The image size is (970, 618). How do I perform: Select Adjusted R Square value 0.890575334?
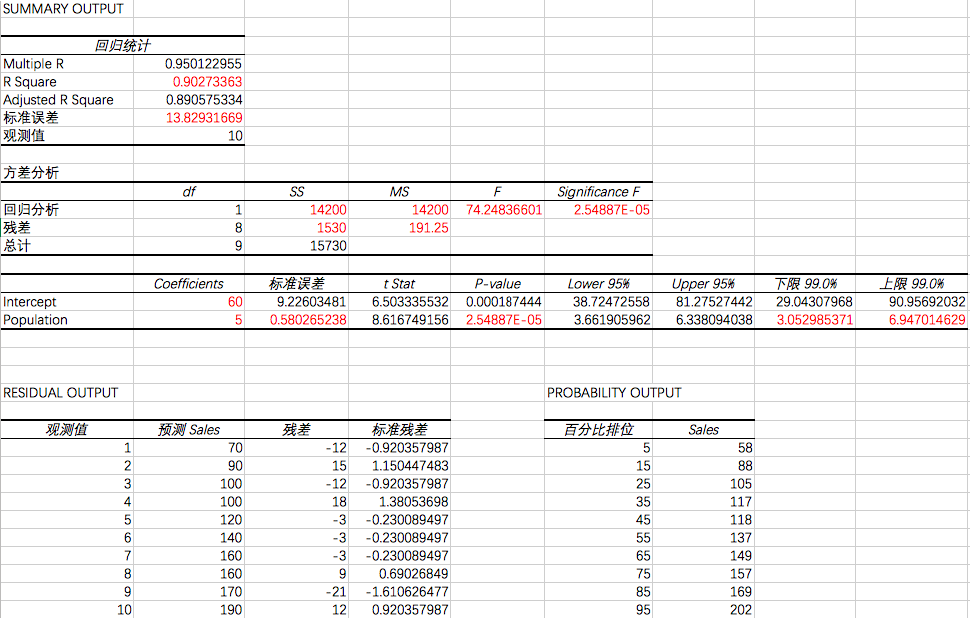tap(204, 100)
